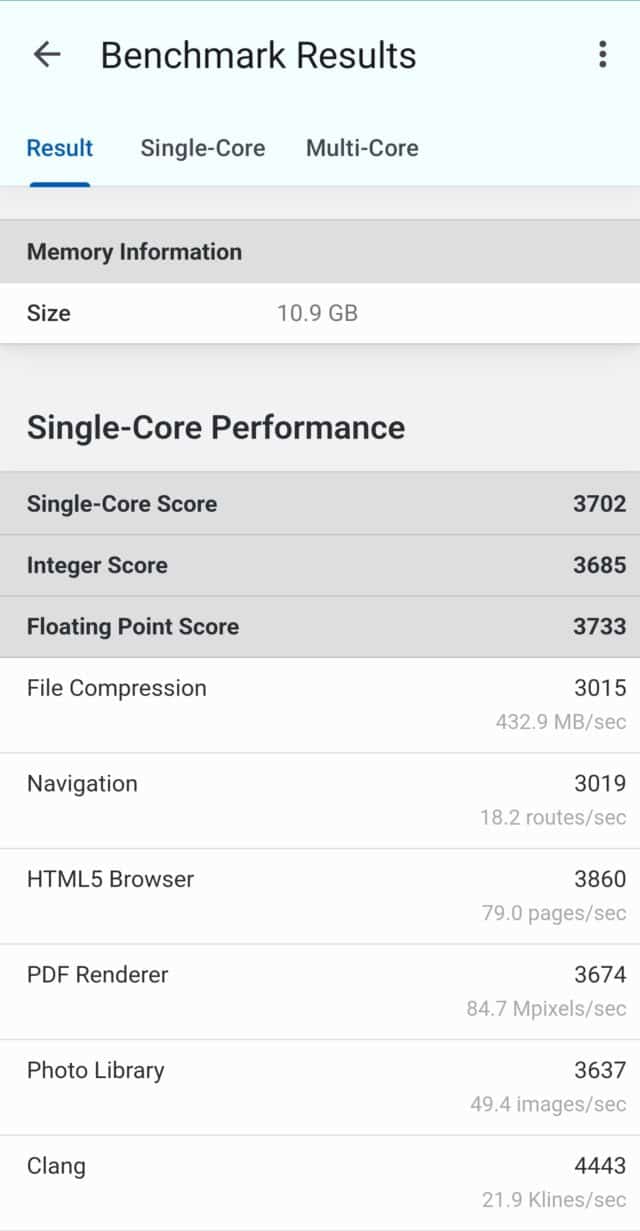The width and height of the screenshot is (640, 1231).
Task: Click the Benchmark Results title
Action: point(258,55)
